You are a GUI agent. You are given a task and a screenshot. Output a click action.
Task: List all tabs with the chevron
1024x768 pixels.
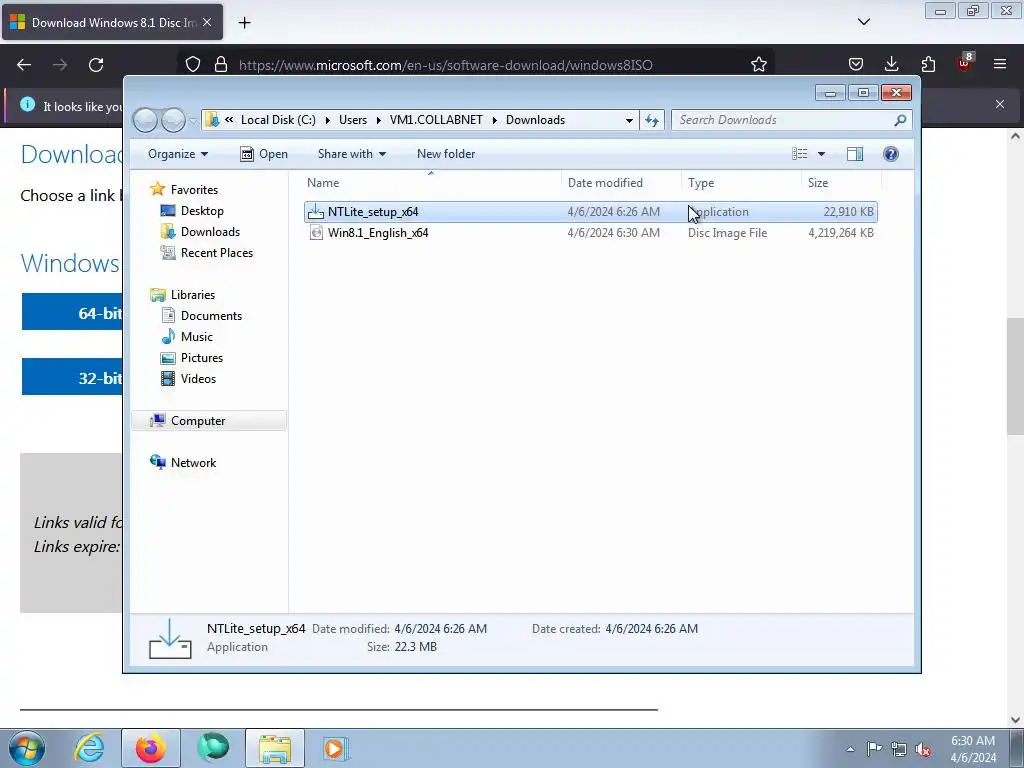click(x=863, y=22)
